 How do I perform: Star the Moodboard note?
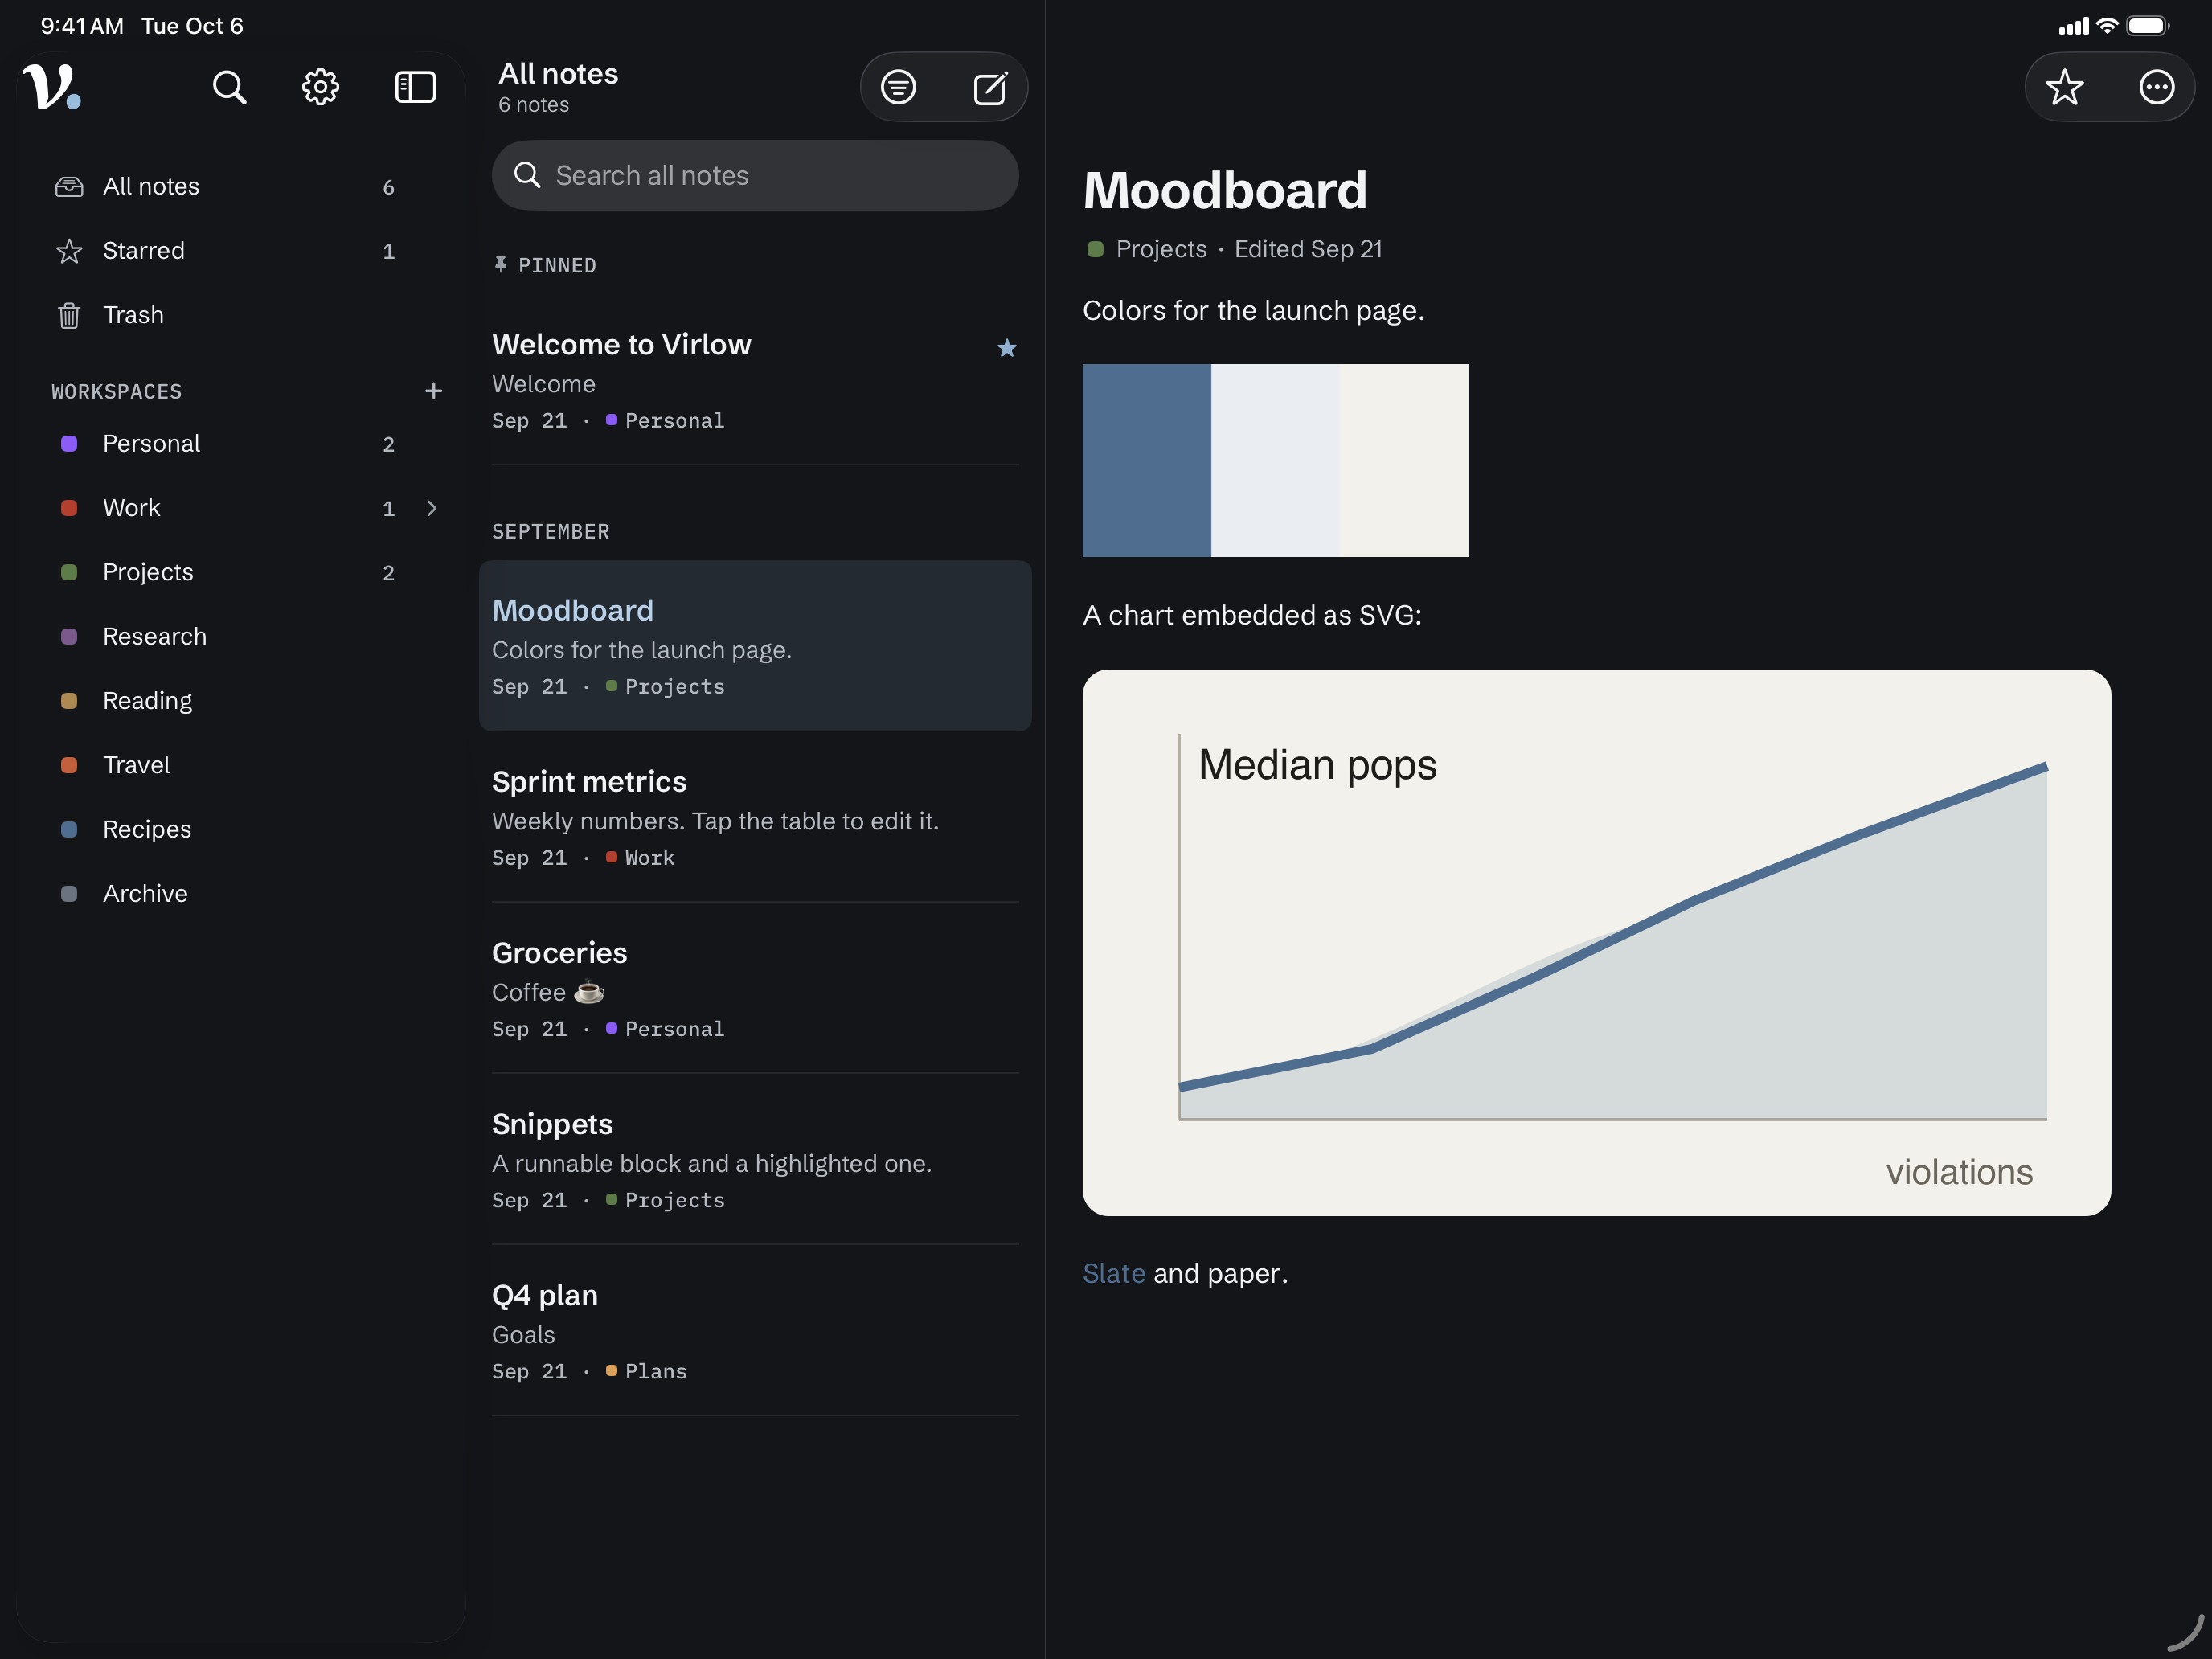pyautogui.click(x=2064, y=87)
